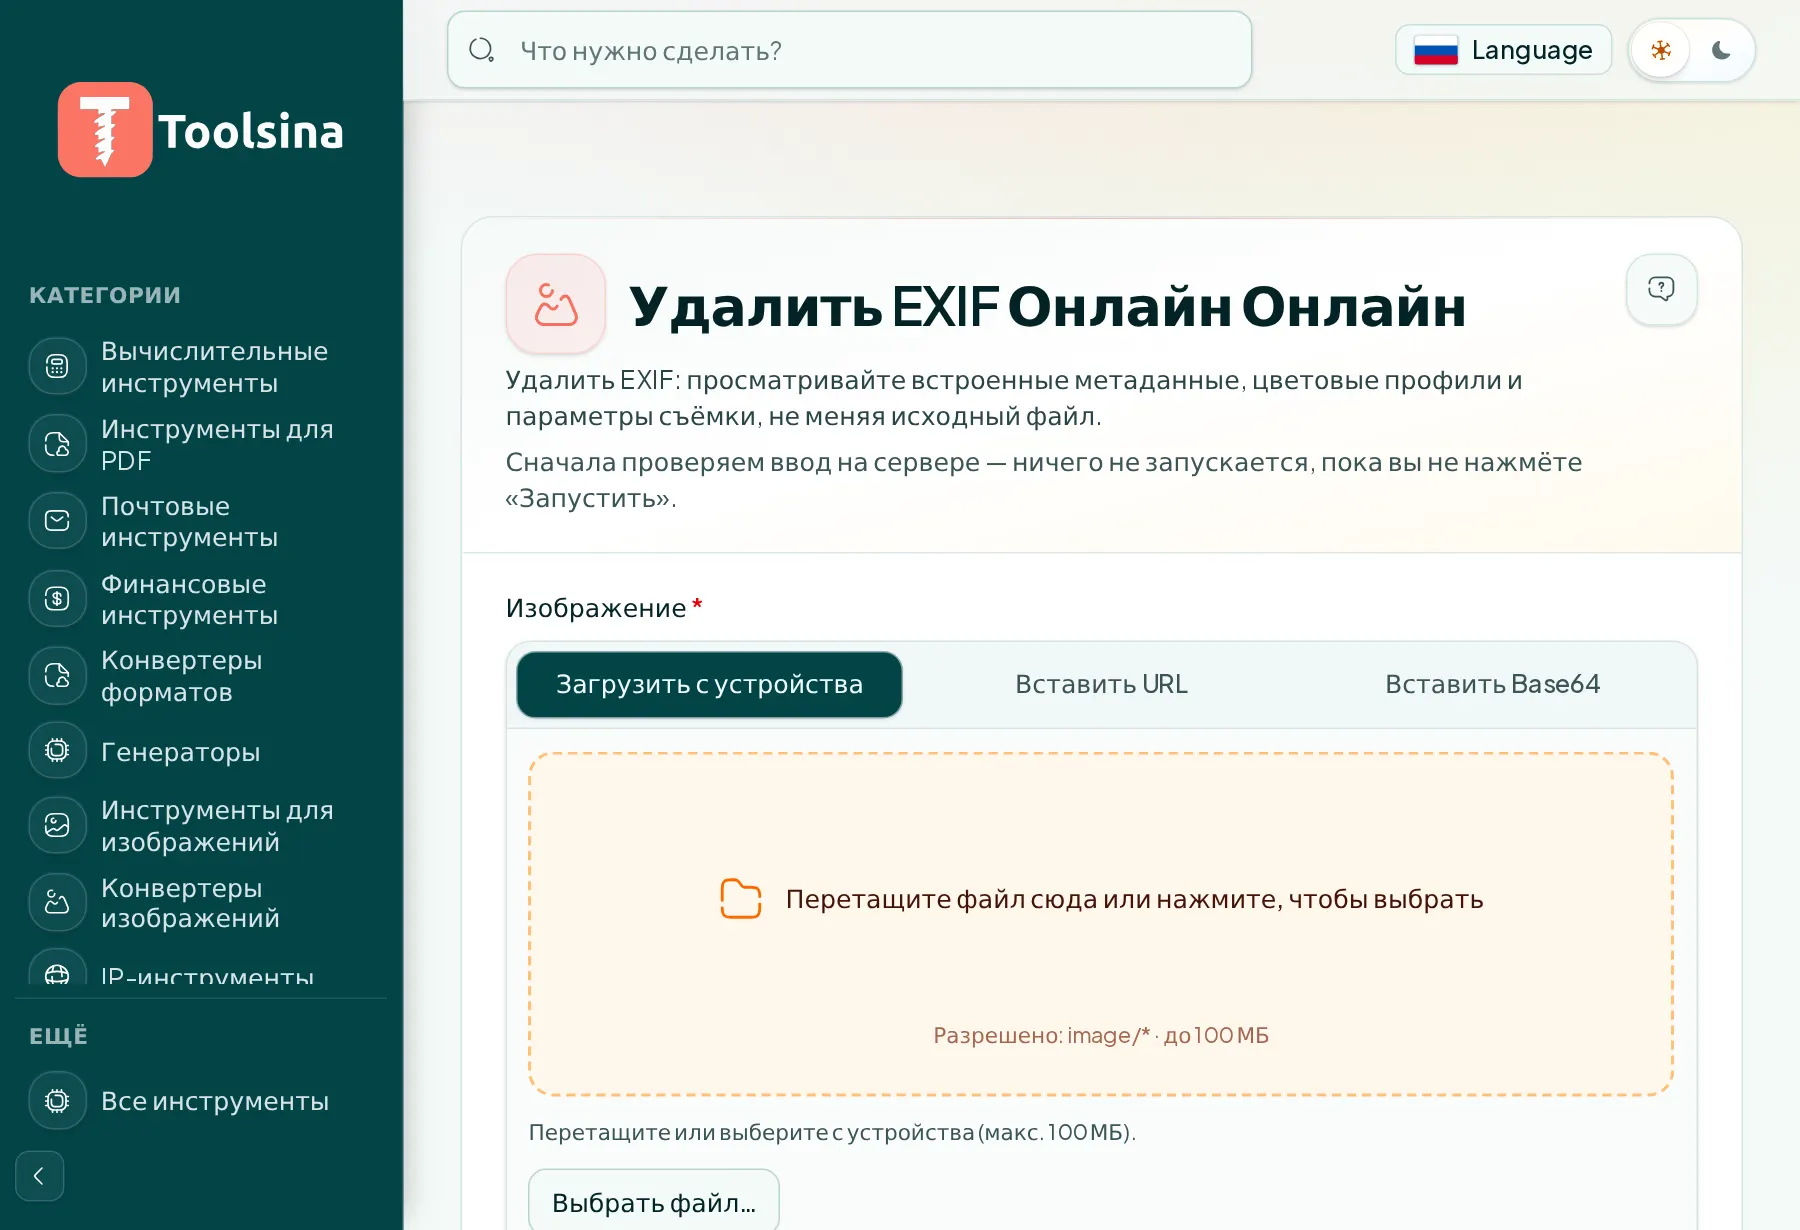The width and height of the screenshot is (1800, 1230).
Task: Click the Разрешено: image/* до 100 МБ text
Action: pos(1101,1036)
